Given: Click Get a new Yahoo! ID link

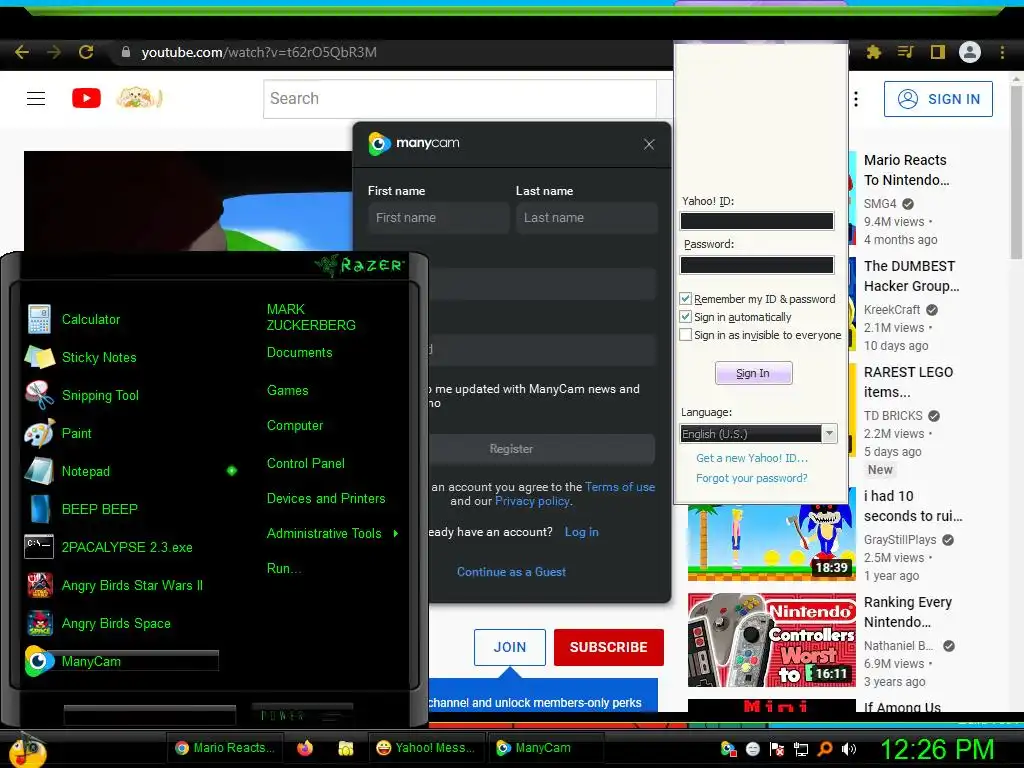Looking at the screenshot, I should pos(752,458).
